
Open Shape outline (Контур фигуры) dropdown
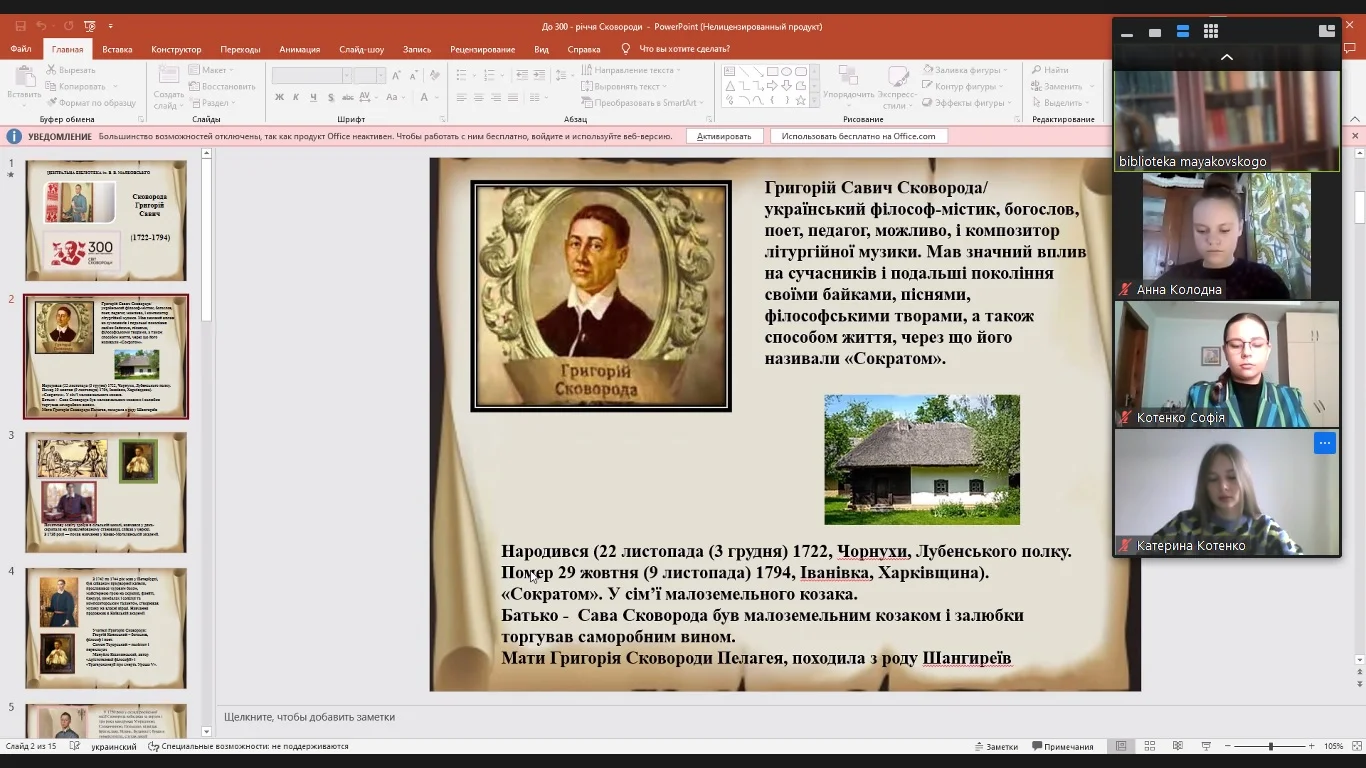(x=965, y=87)
